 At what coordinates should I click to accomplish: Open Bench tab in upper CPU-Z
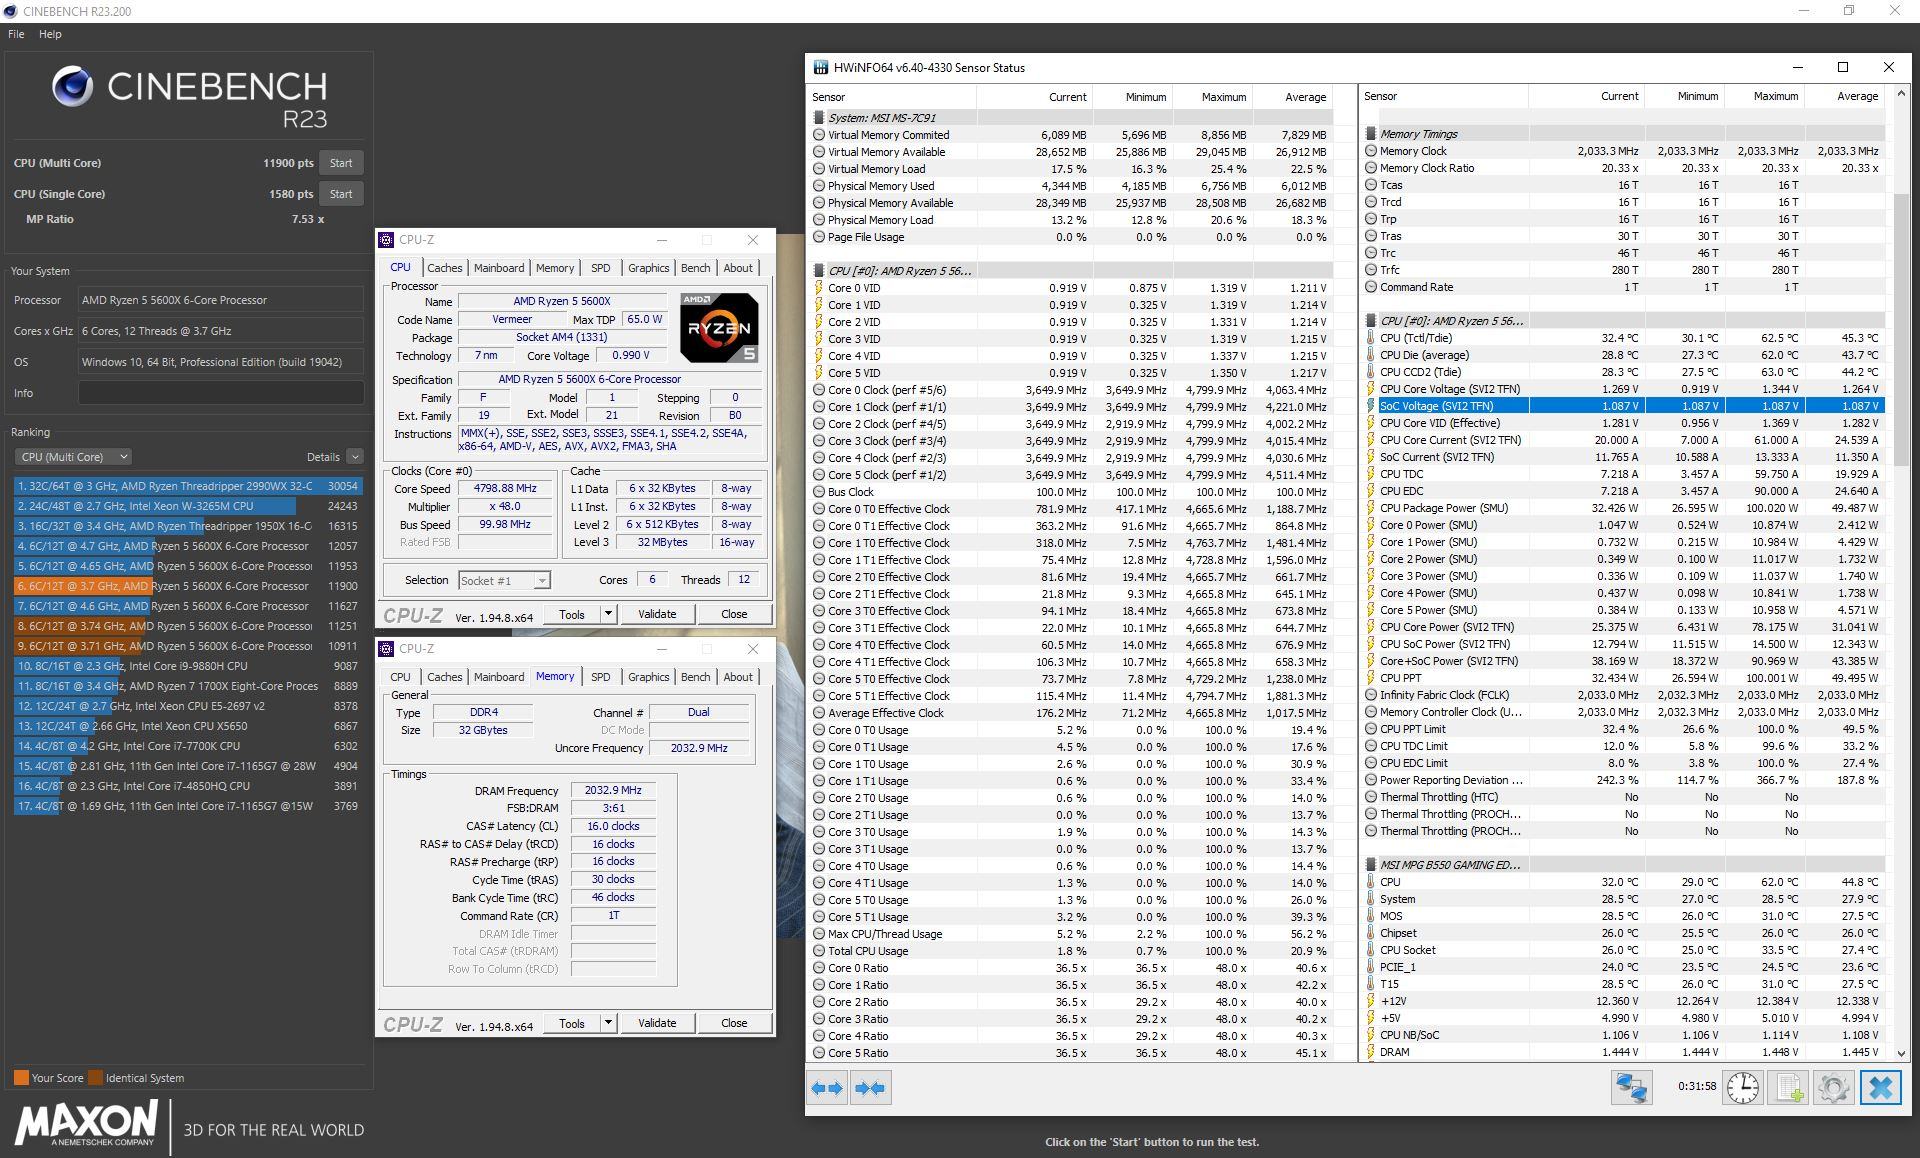point(695,268)
